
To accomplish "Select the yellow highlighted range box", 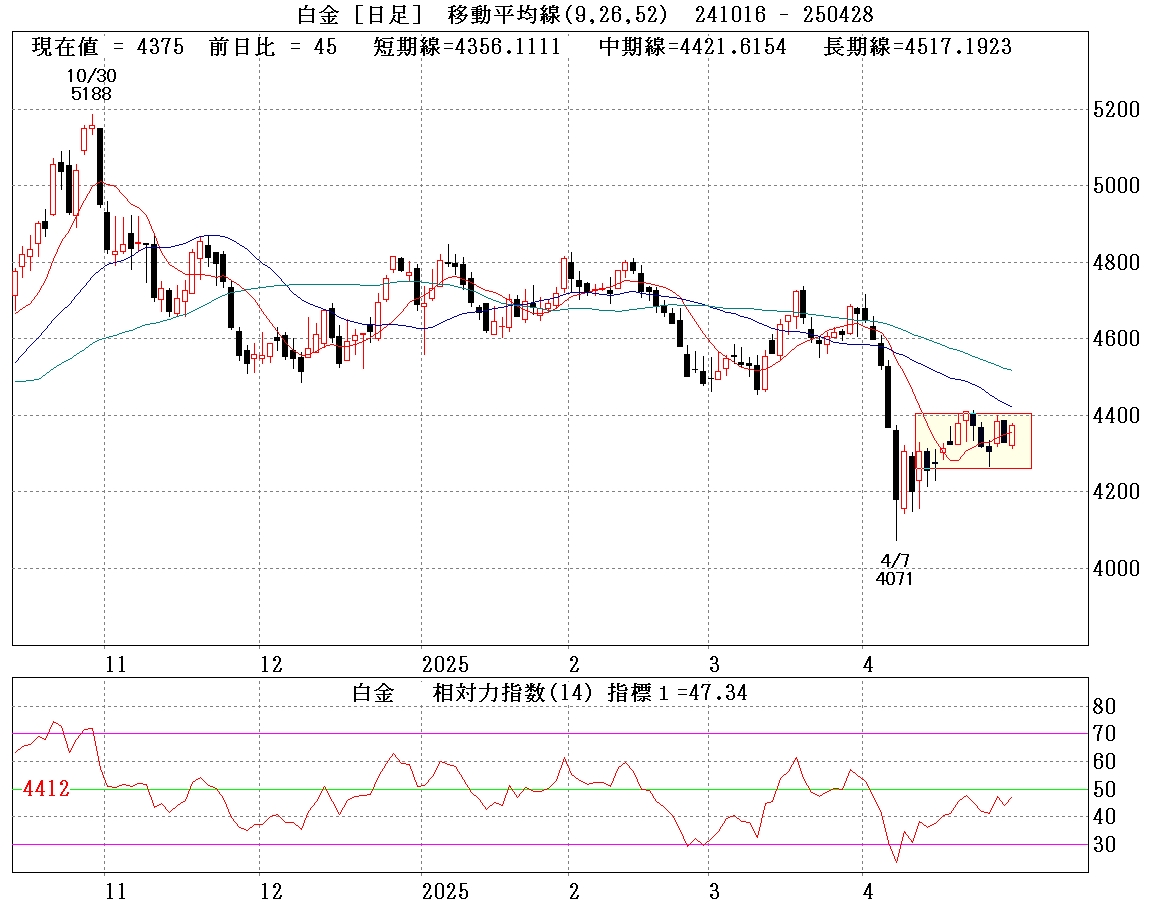I will tap(972, 441).
